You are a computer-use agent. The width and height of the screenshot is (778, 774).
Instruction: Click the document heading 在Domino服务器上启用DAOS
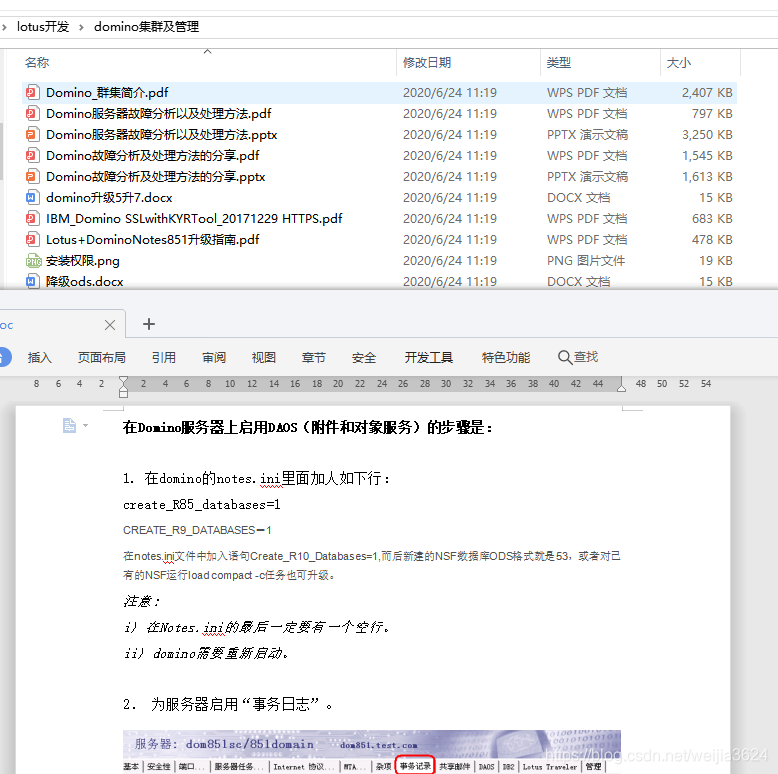tap(308, 427)
